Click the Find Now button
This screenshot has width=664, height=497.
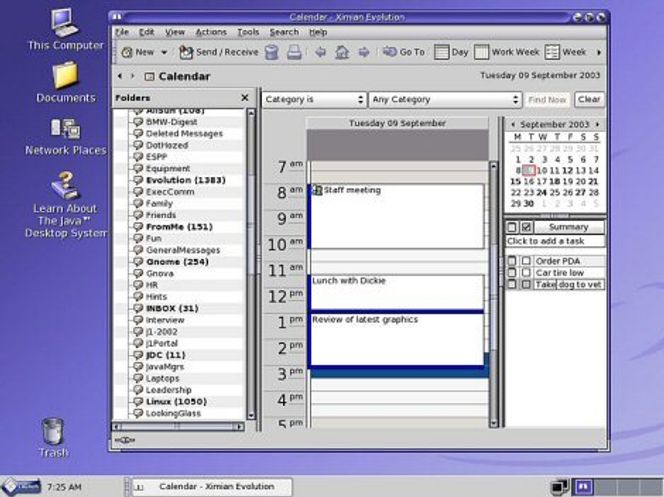tap(547, 99)
